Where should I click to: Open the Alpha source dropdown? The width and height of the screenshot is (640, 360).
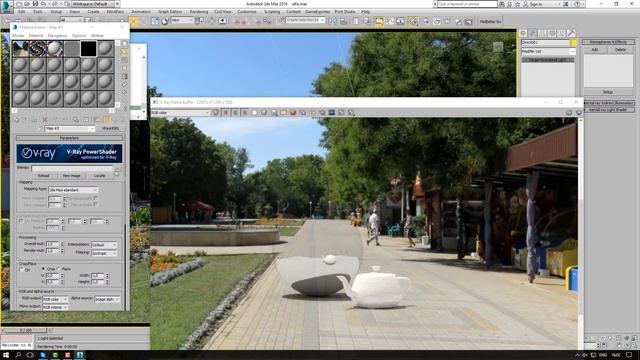pyautogui.click(x=107, y=299)
